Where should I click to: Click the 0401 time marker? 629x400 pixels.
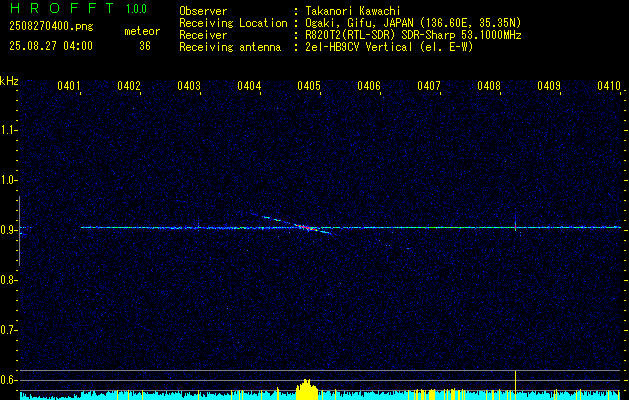coord(69,85)
